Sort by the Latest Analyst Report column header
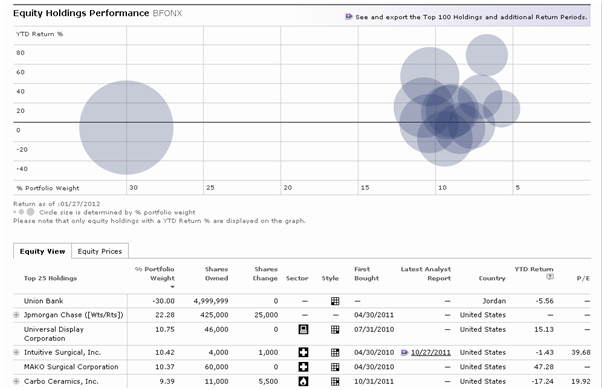 point(426,274)
